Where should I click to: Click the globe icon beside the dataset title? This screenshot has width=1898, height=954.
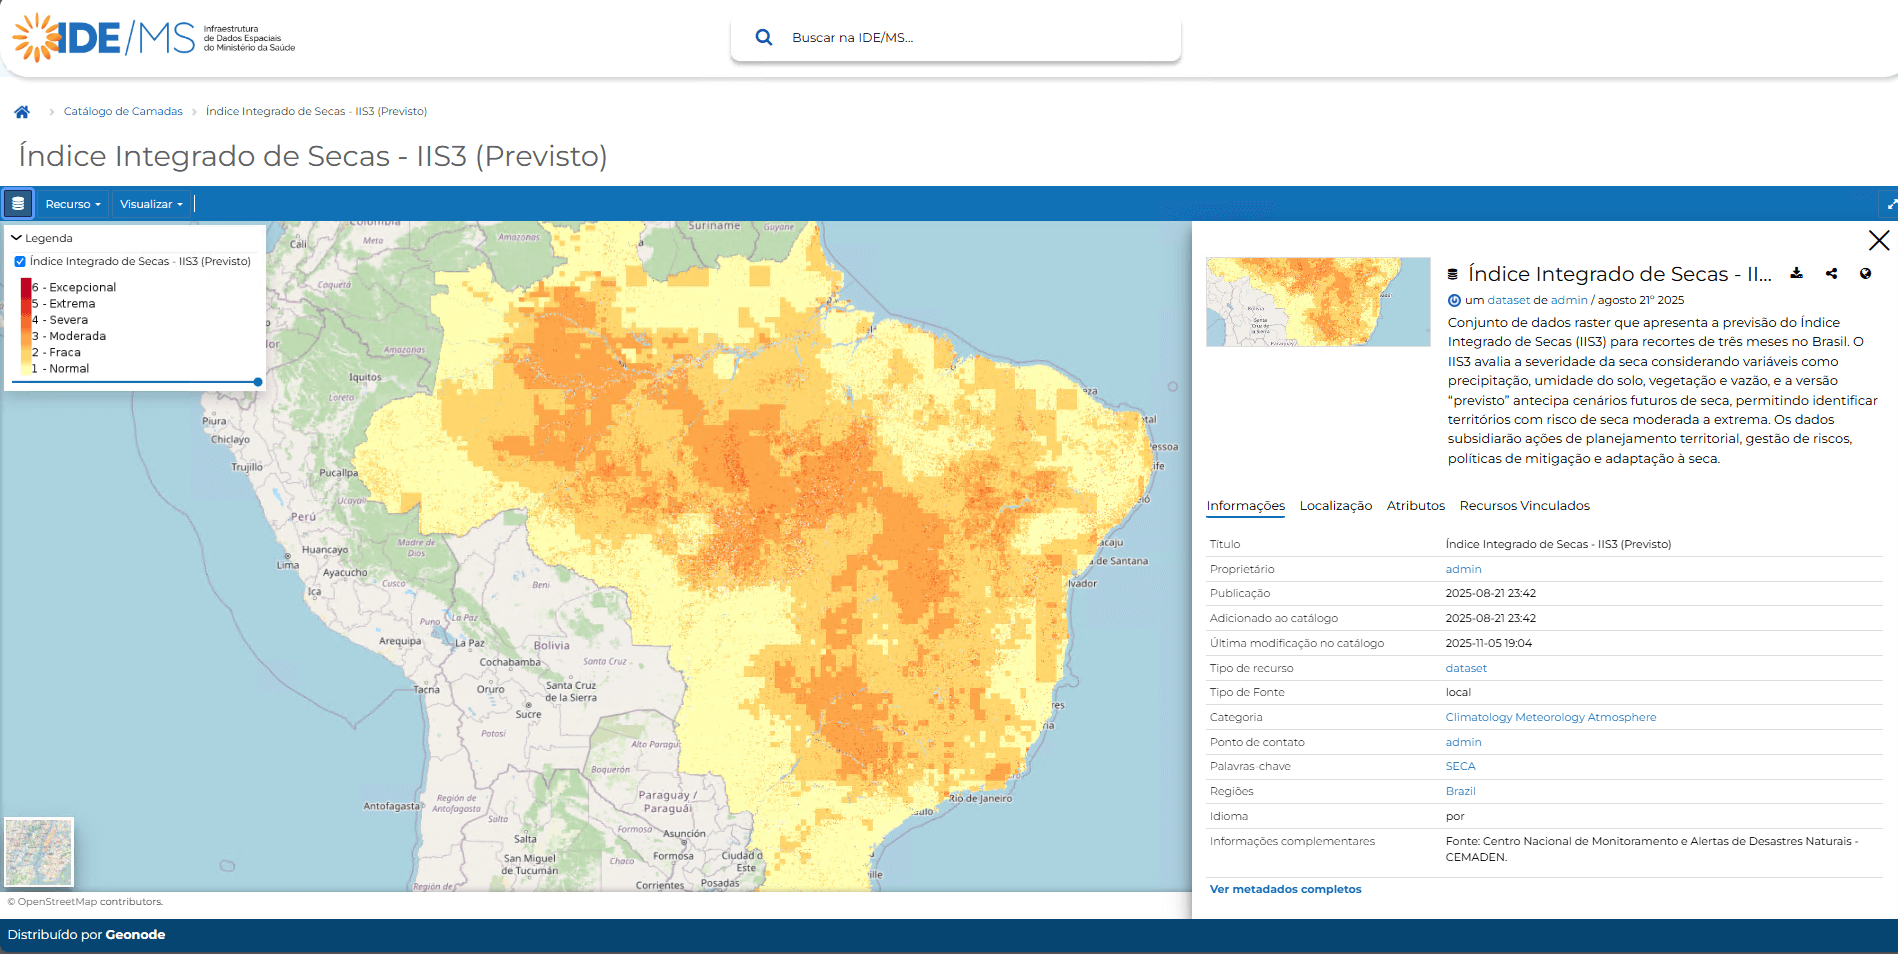pyautogui.click(x=1865, y=274)
